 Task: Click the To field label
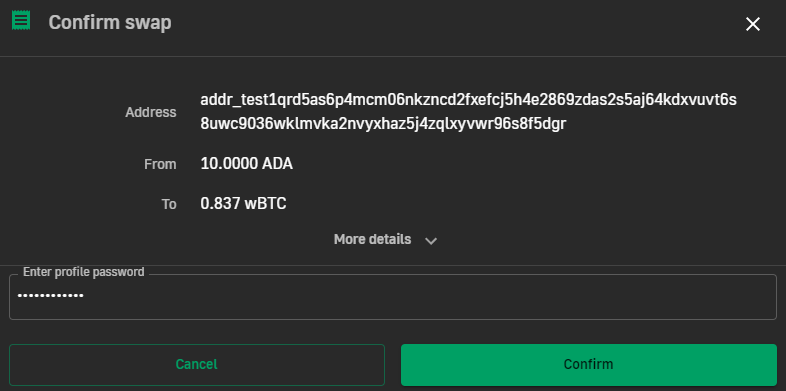pyautogui.click(x=169, y=205)
